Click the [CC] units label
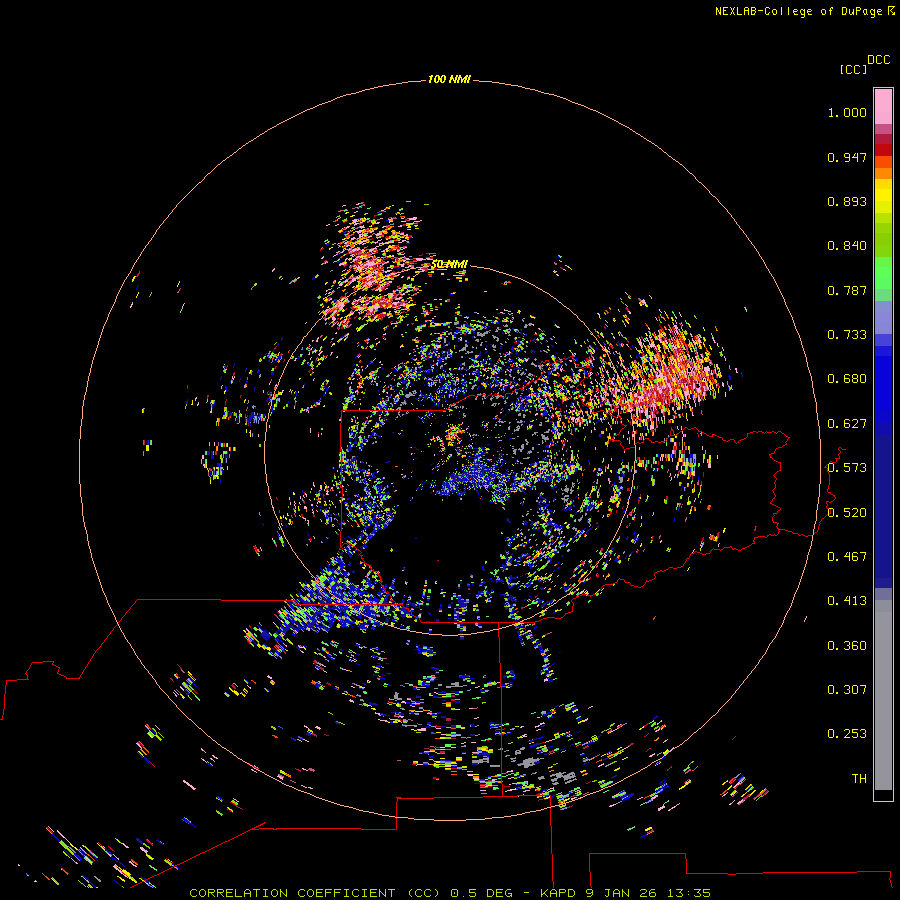The height and width of the screenshot is (900, 900). click(x=853, y=69)
